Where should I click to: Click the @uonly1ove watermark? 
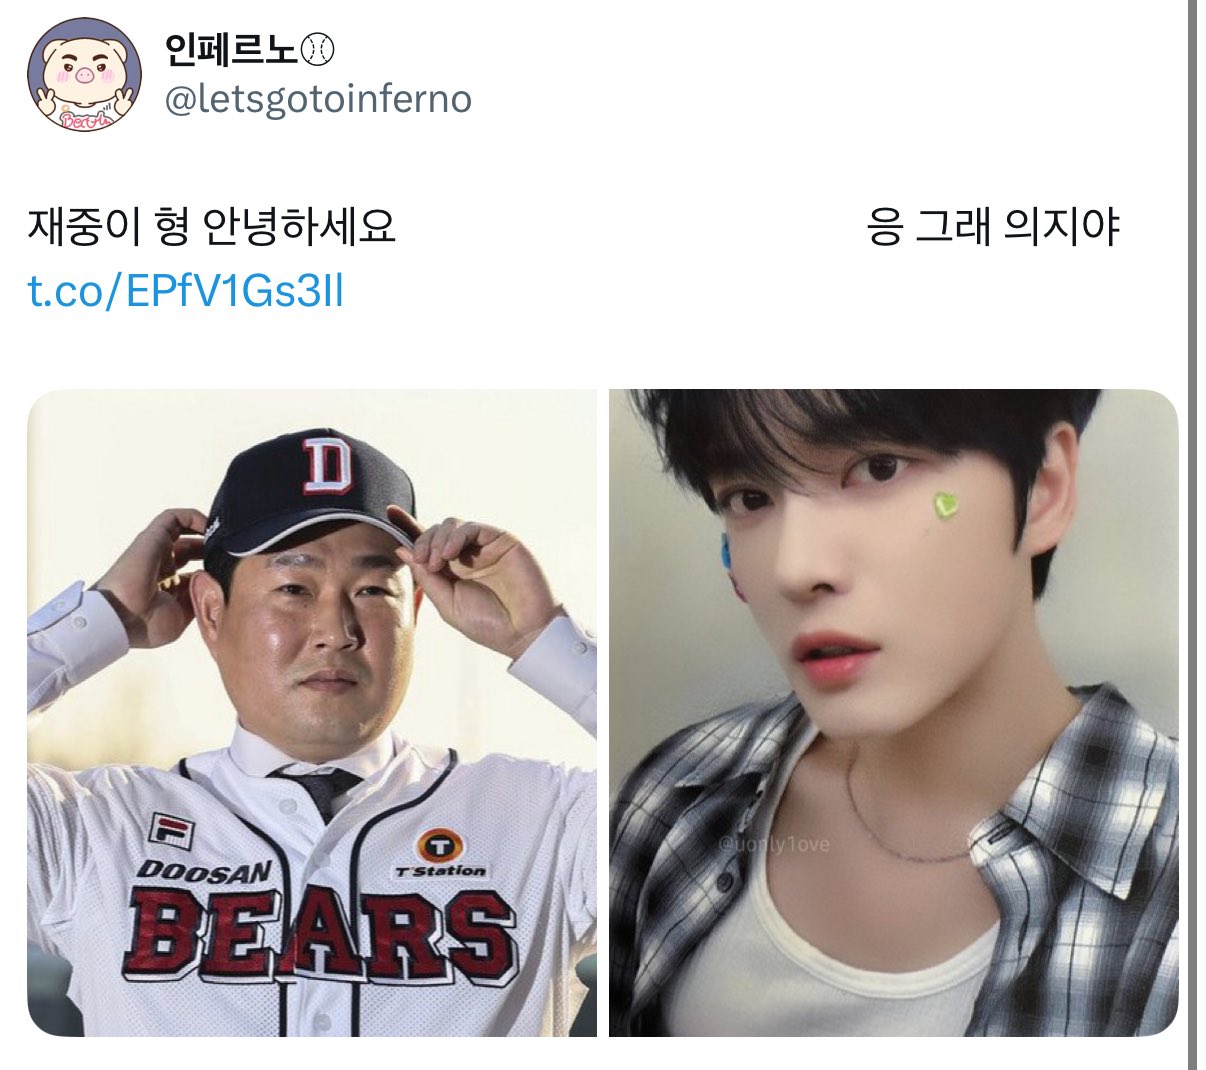click(774, 845)
